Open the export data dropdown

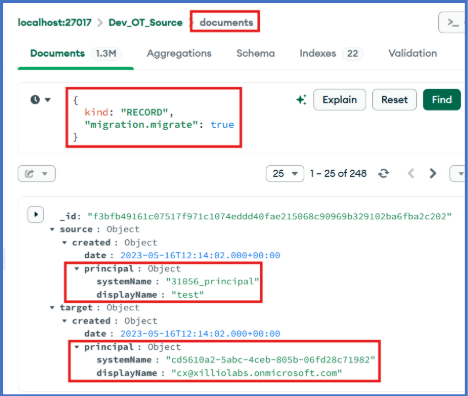(x=37, y=174)
